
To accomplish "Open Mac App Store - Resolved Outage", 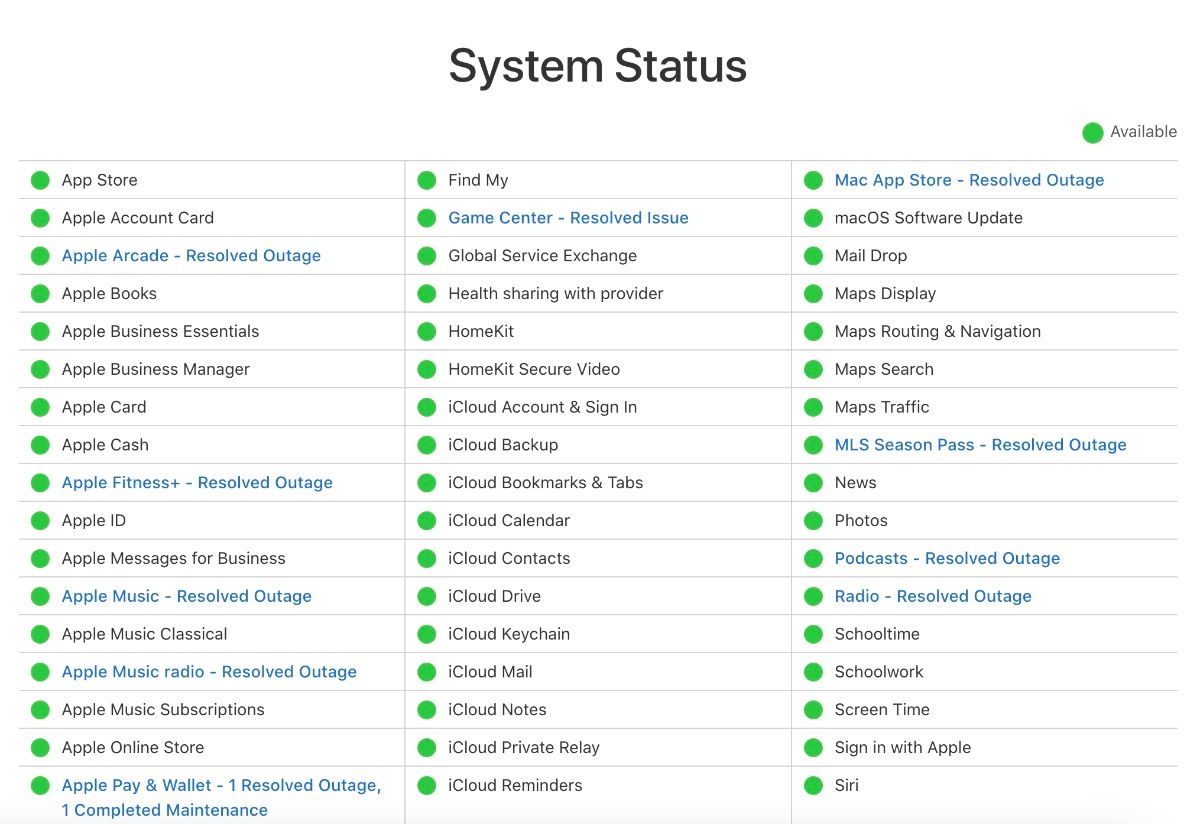I will 969,180.
